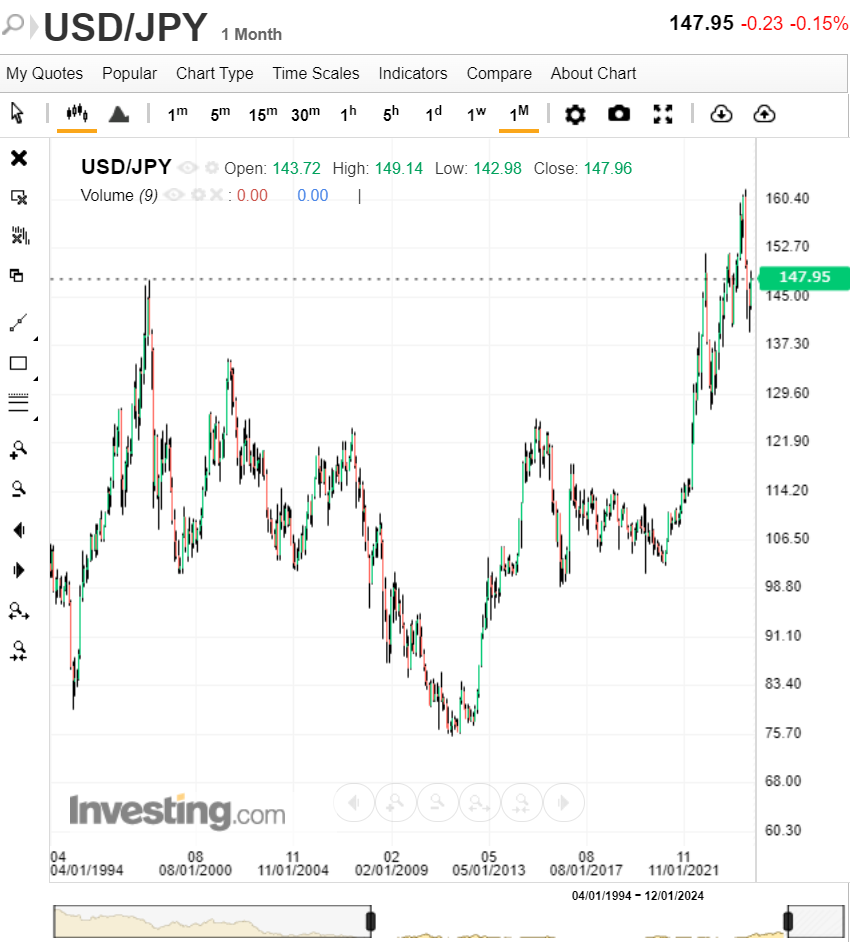Open the About Chart menu
The width and height of the screenshot is (850, 942).
tap(593, 73)
